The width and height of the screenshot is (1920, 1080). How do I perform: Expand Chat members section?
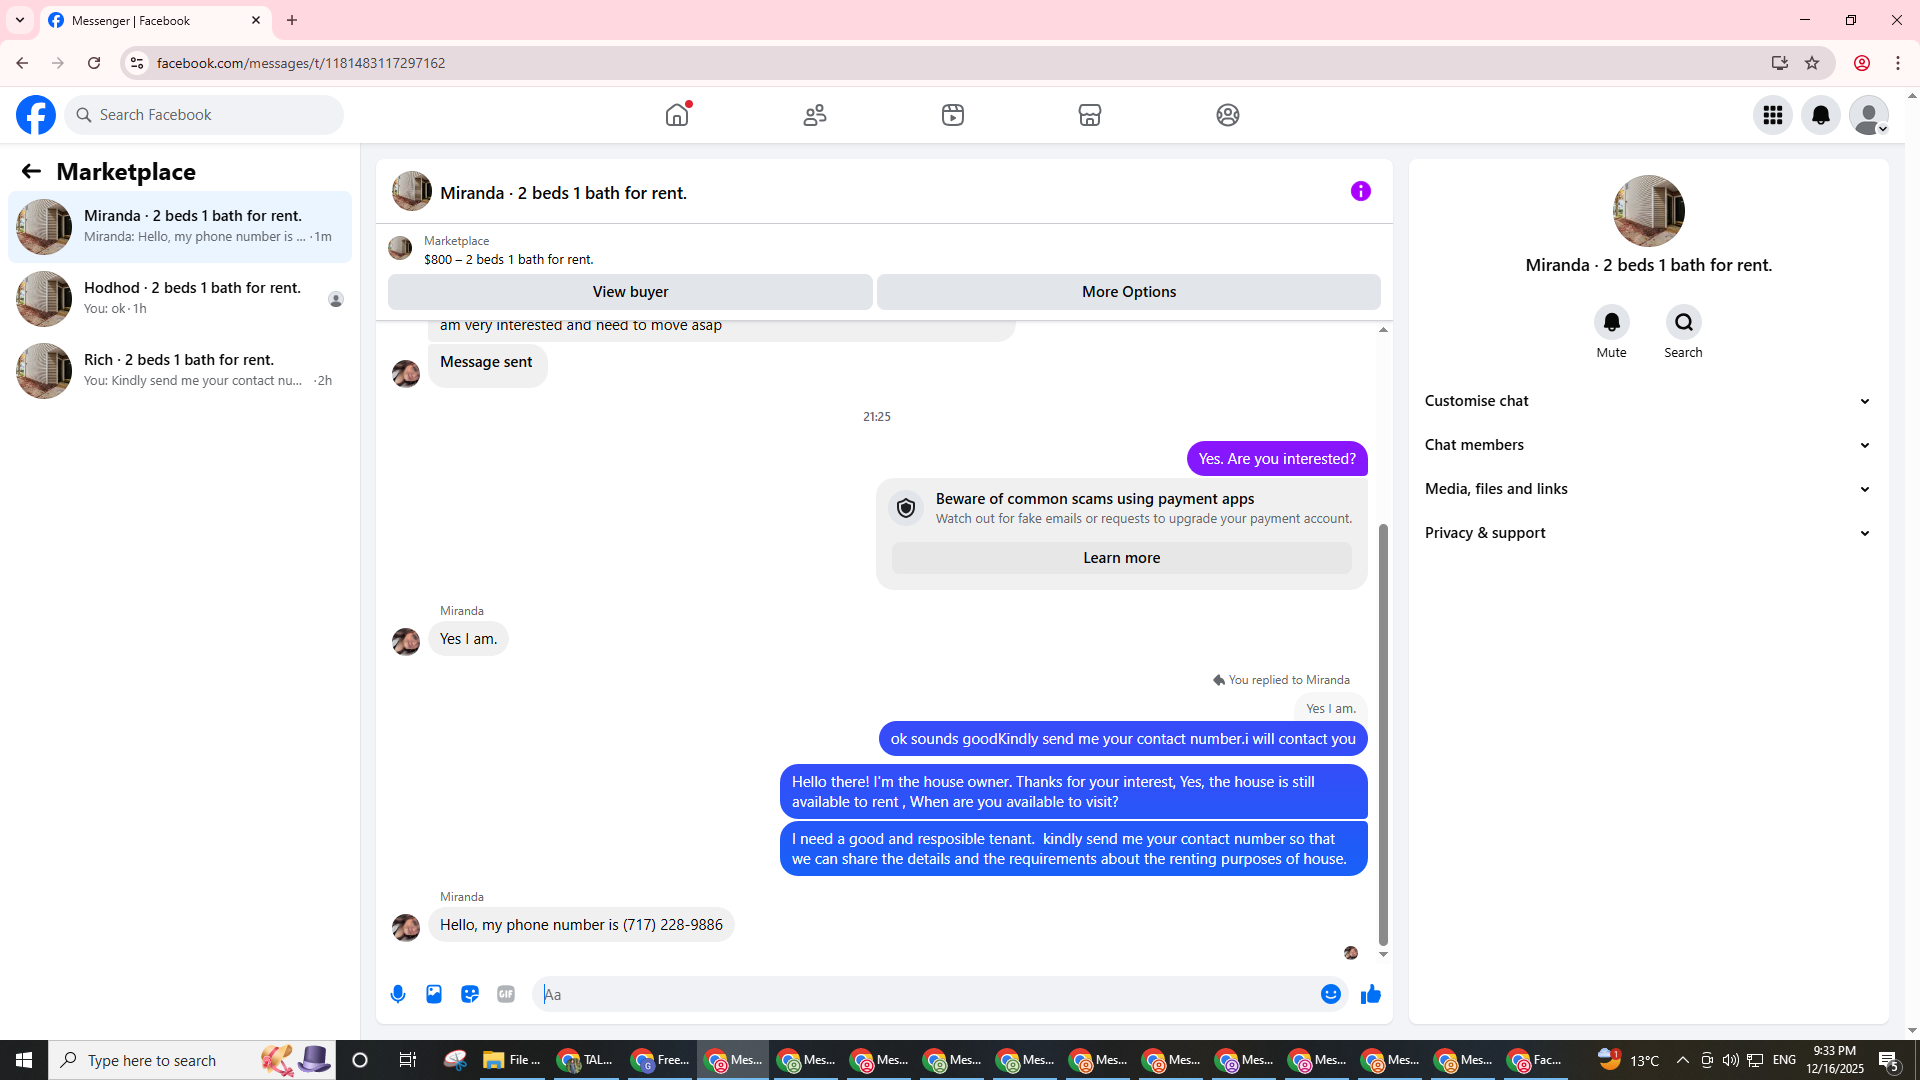click(x=1648, y=445)
